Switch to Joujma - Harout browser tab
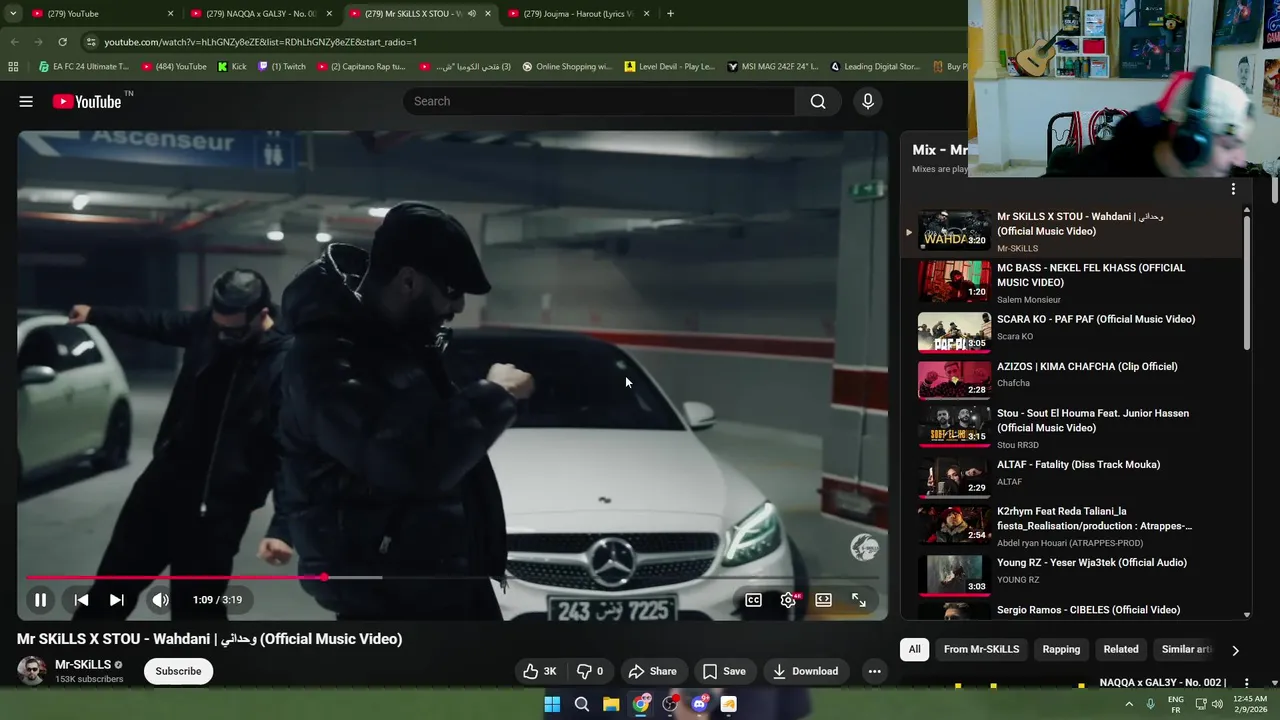 pos(579,14)
